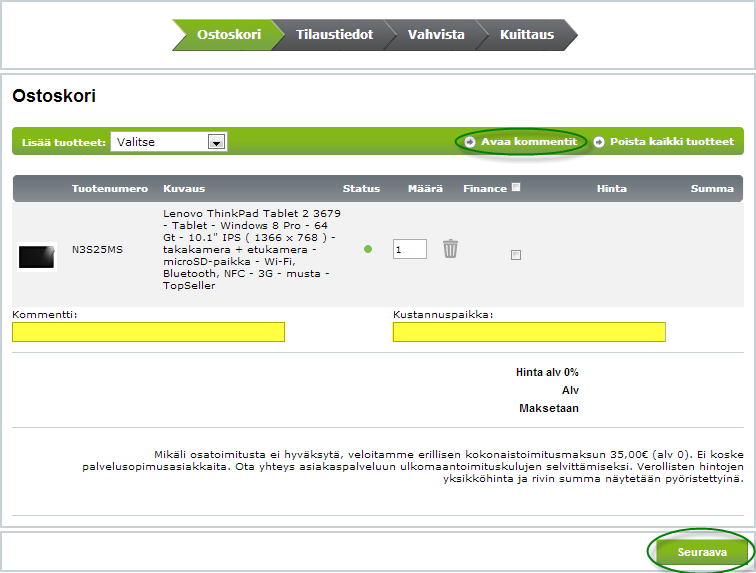756x573 pixels.
Task: Click the product number N3S25MS
Action: [97, 249]
